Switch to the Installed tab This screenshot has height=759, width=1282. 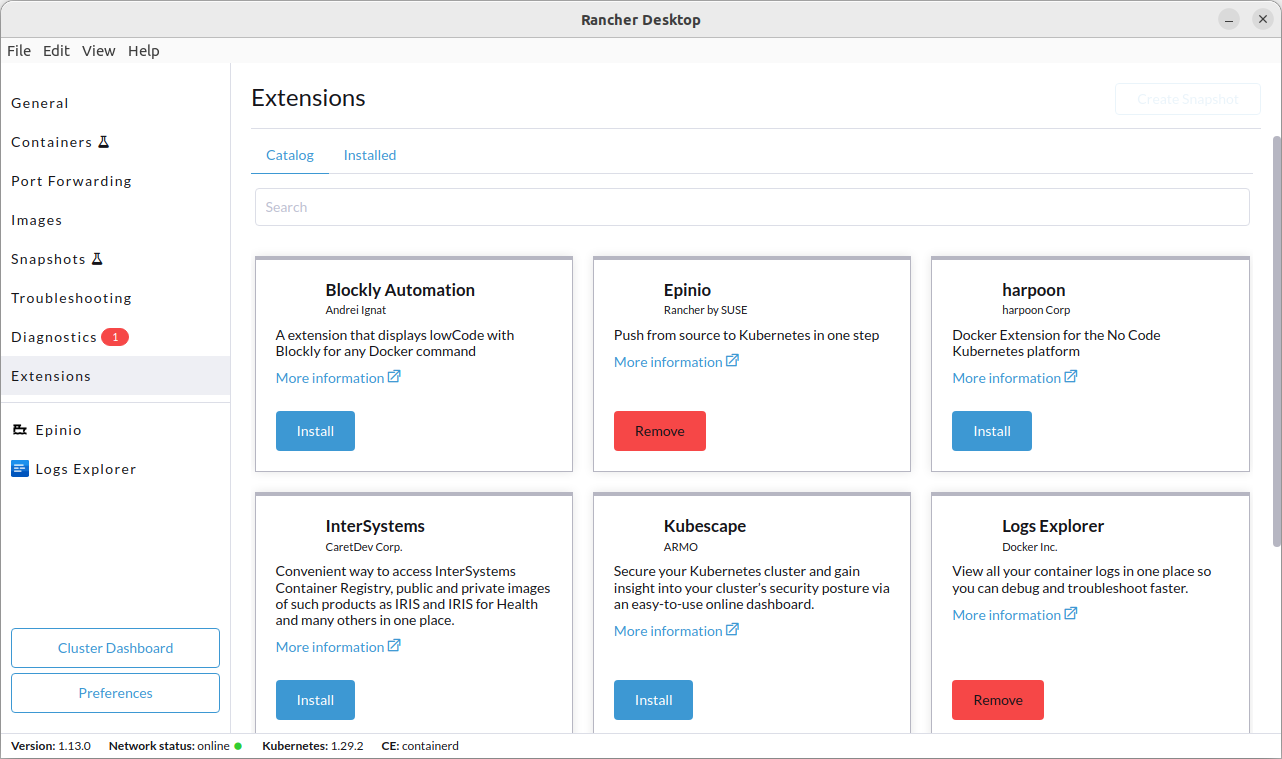coord(370,155)
